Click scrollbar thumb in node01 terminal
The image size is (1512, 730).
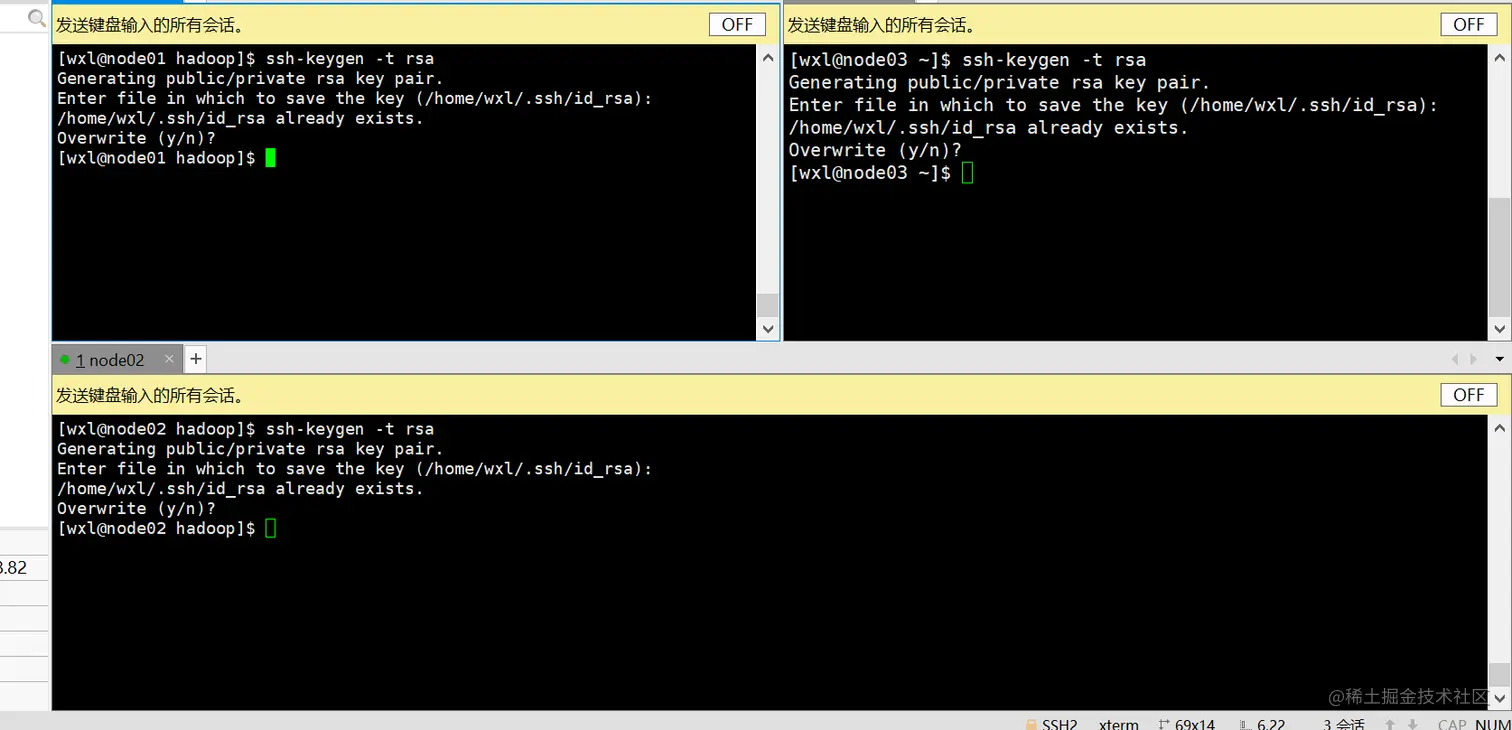click(768, 305)
